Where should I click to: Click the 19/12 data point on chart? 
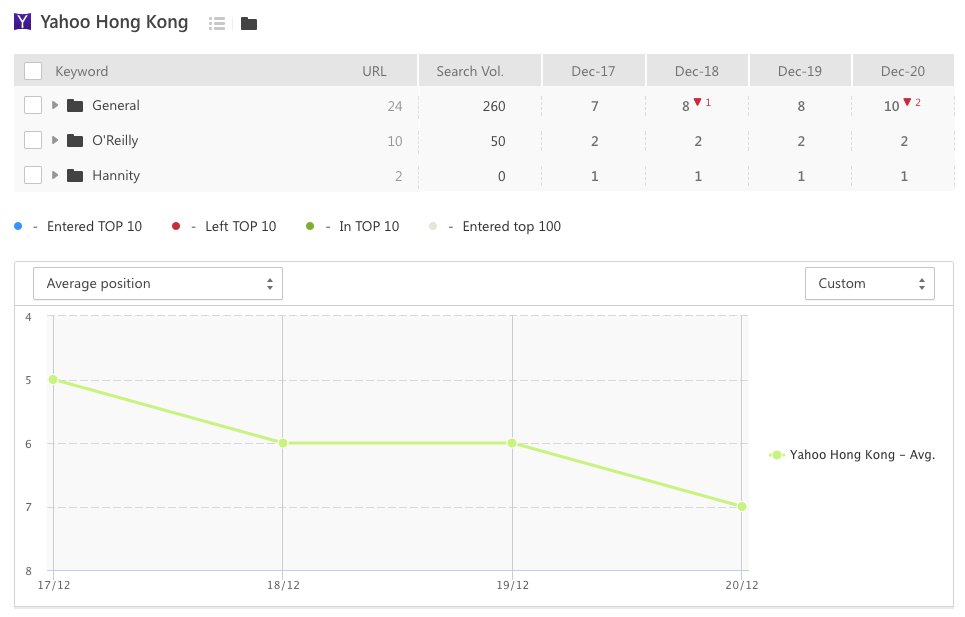tap(512, 443)
